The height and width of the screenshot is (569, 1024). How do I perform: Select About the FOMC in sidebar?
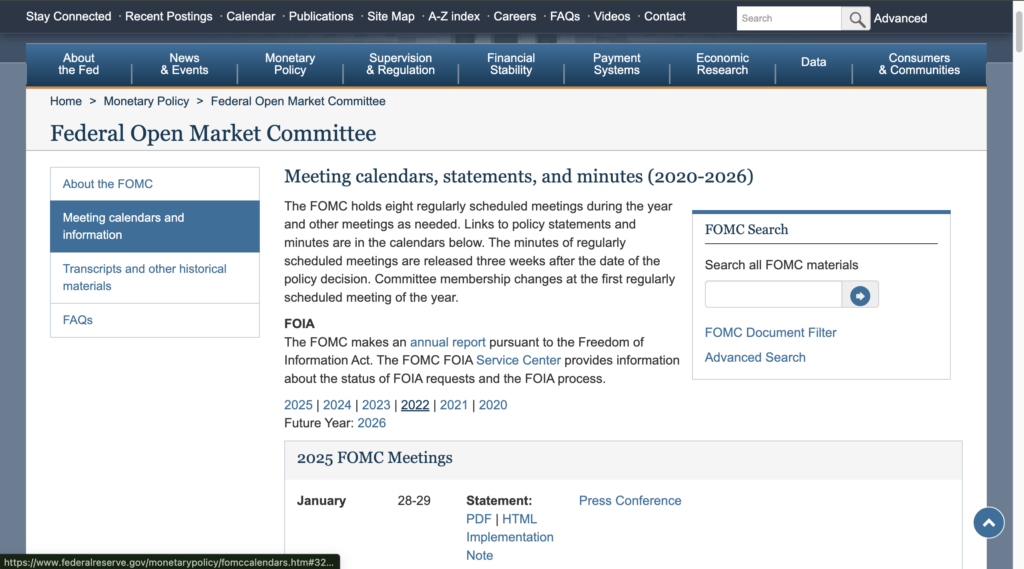pyautogui.click(x=155, y=184)
